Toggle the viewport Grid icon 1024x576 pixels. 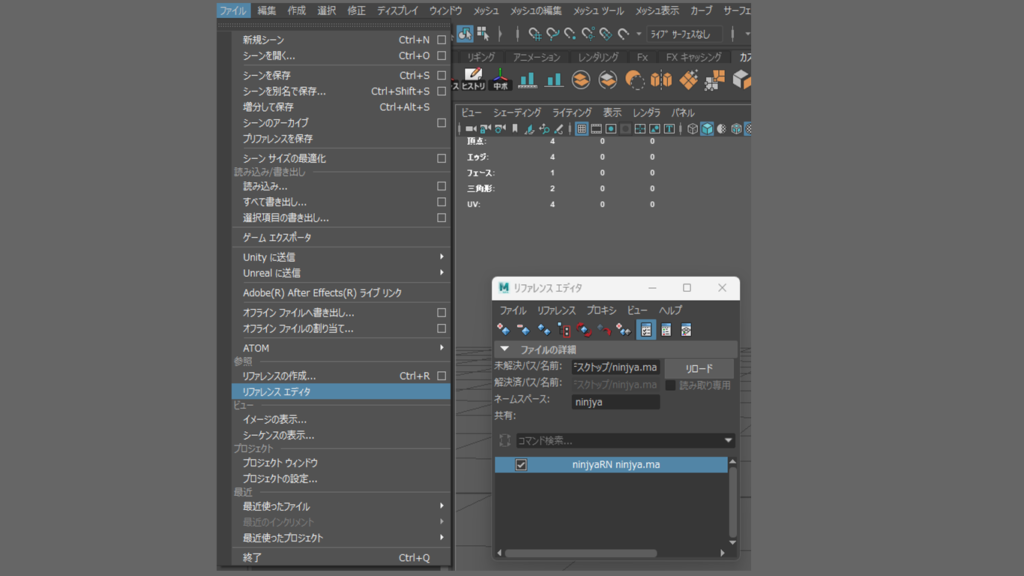click(x=581, y=129)
